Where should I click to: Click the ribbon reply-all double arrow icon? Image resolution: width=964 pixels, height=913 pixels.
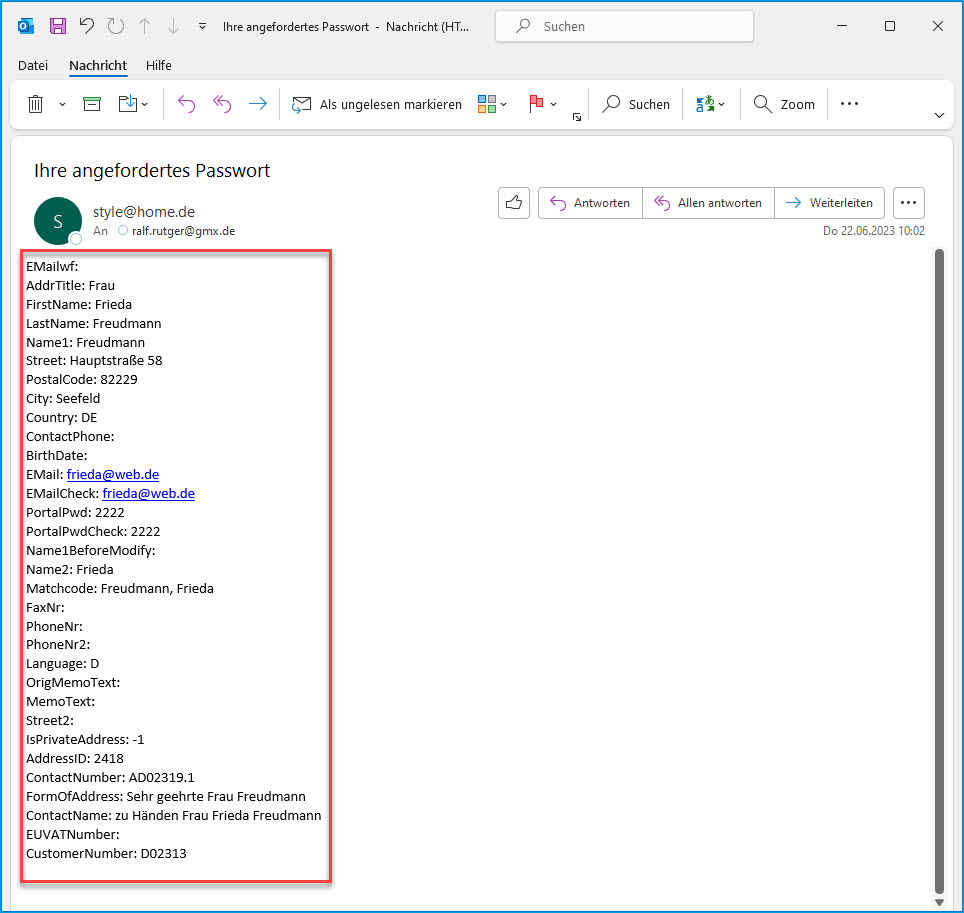(x=222, y=104)
